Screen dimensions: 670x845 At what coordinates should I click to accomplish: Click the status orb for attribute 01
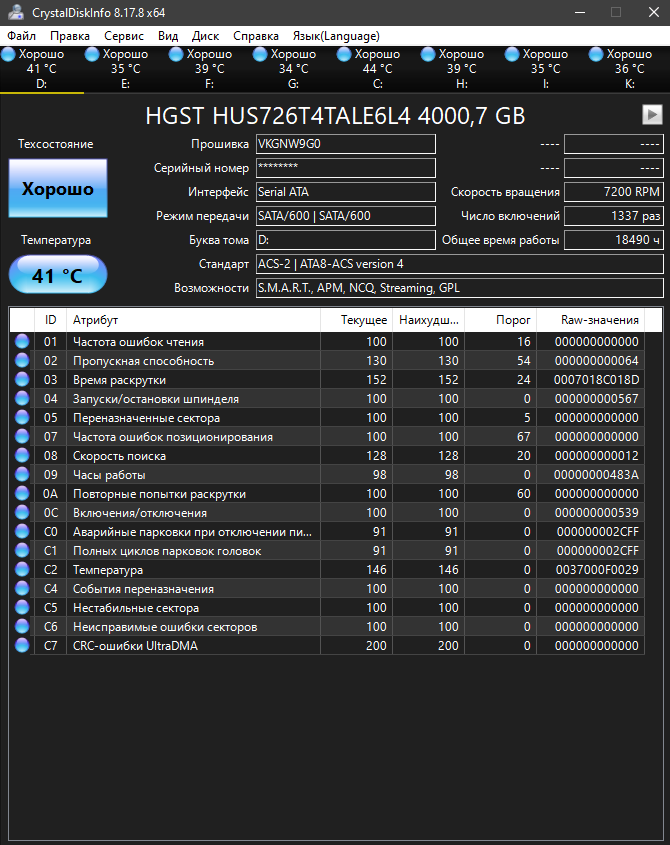[22, 342]
